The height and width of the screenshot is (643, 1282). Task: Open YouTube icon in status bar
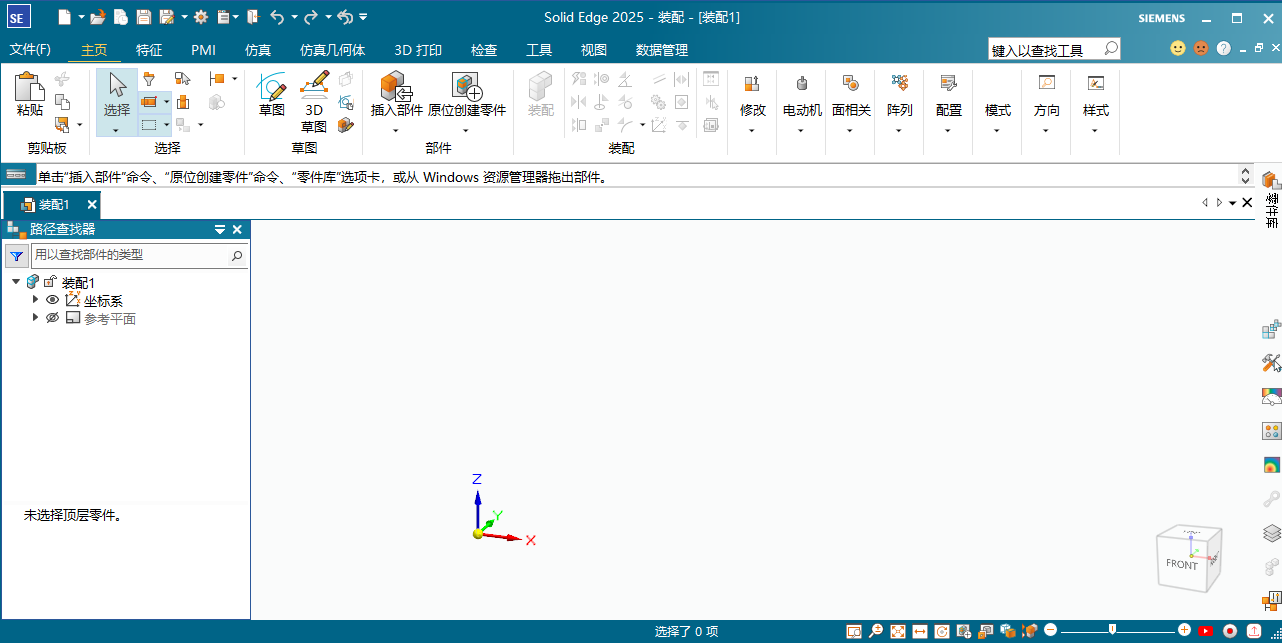1206,631
